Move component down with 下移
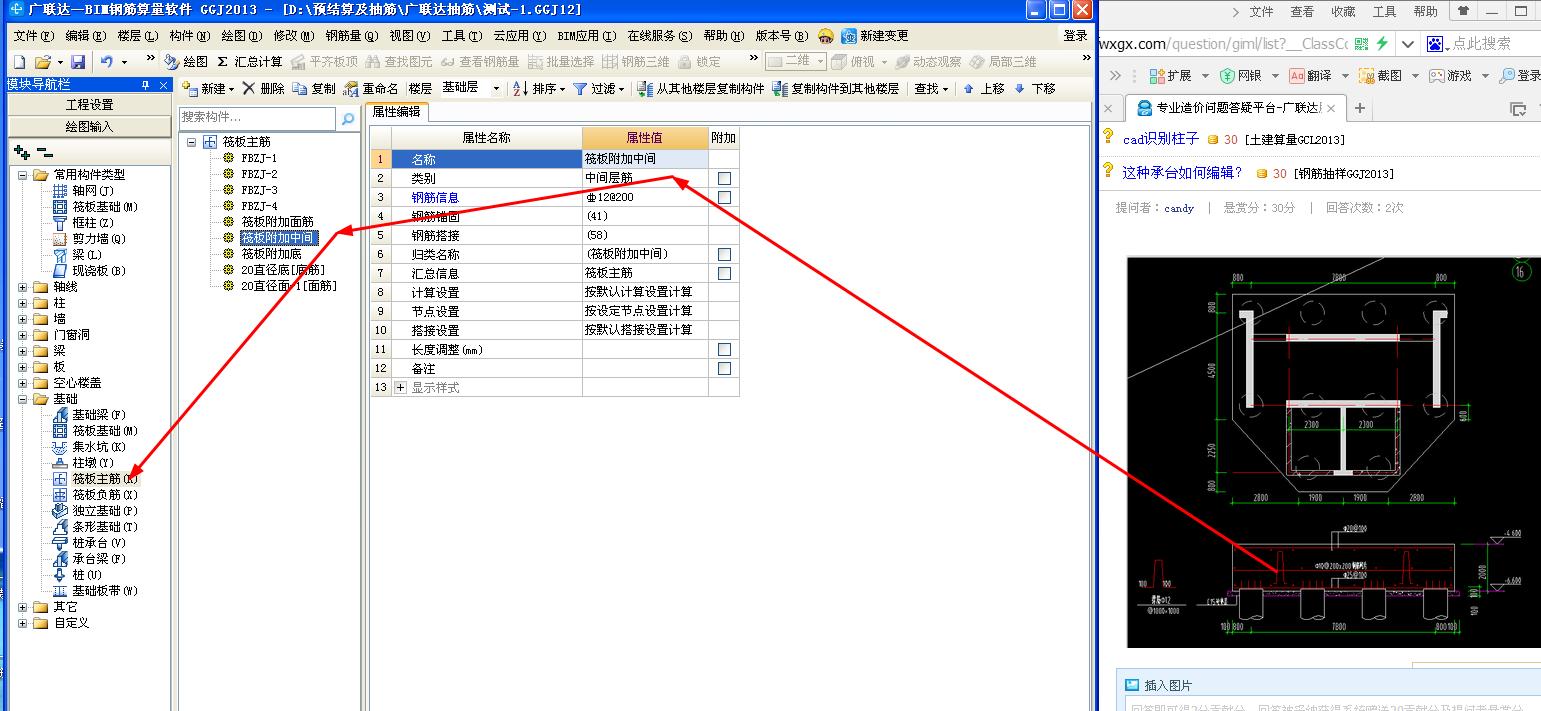Screen dimensions: 1541x711 click(1034, 88)
